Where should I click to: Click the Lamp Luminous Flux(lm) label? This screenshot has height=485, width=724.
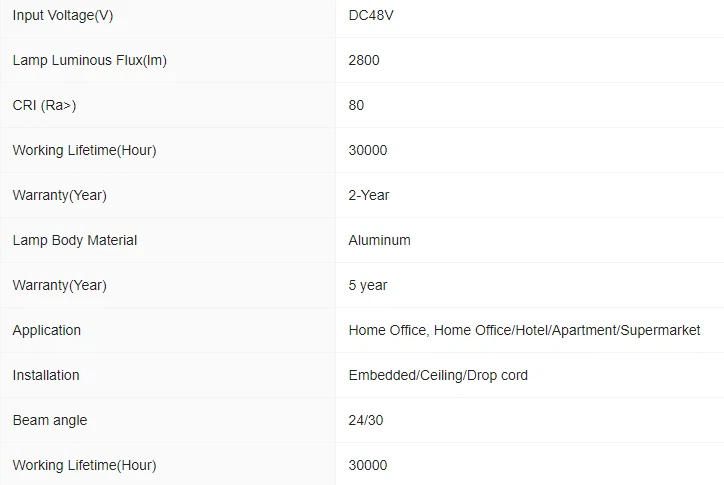click(x=89, y=60)
